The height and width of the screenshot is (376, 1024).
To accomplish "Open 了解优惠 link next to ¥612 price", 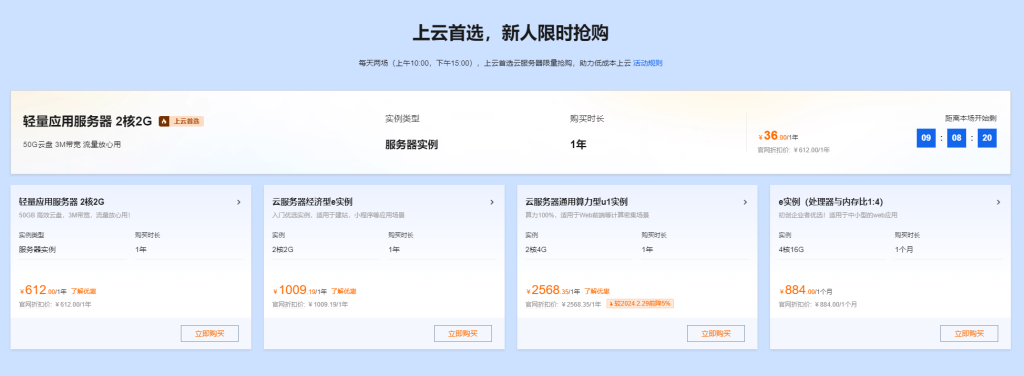I will point(84,291).
